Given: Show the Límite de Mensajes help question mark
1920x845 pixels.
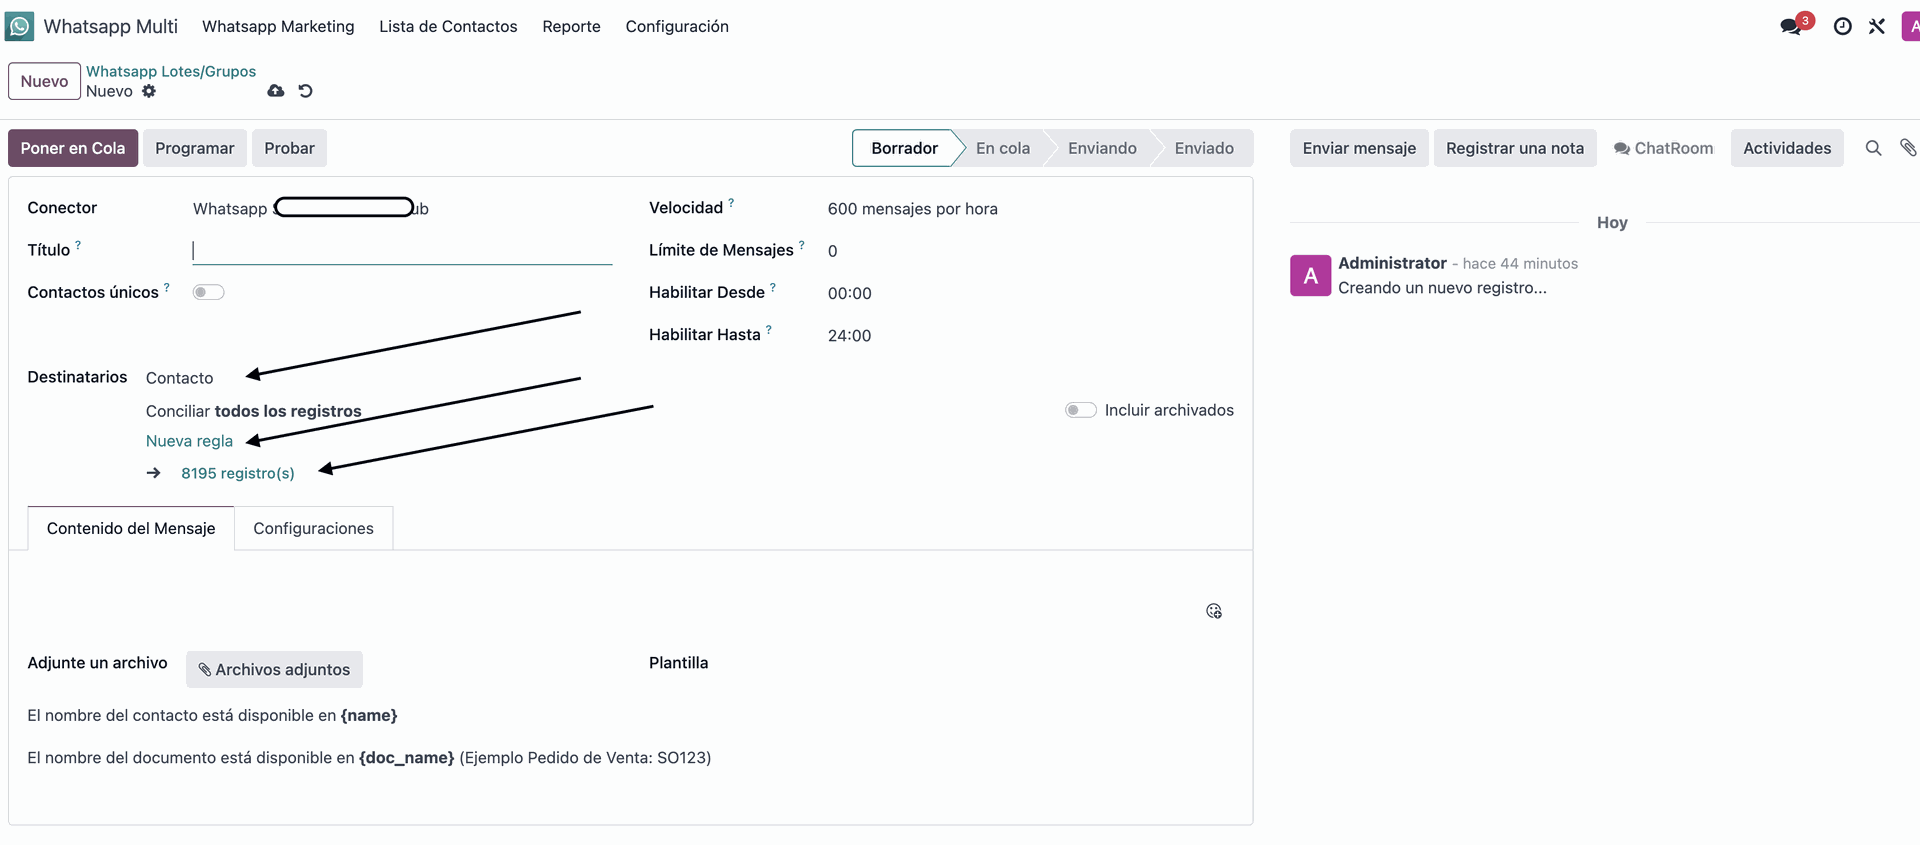Looking at the screenshot, I should point(802,244).
